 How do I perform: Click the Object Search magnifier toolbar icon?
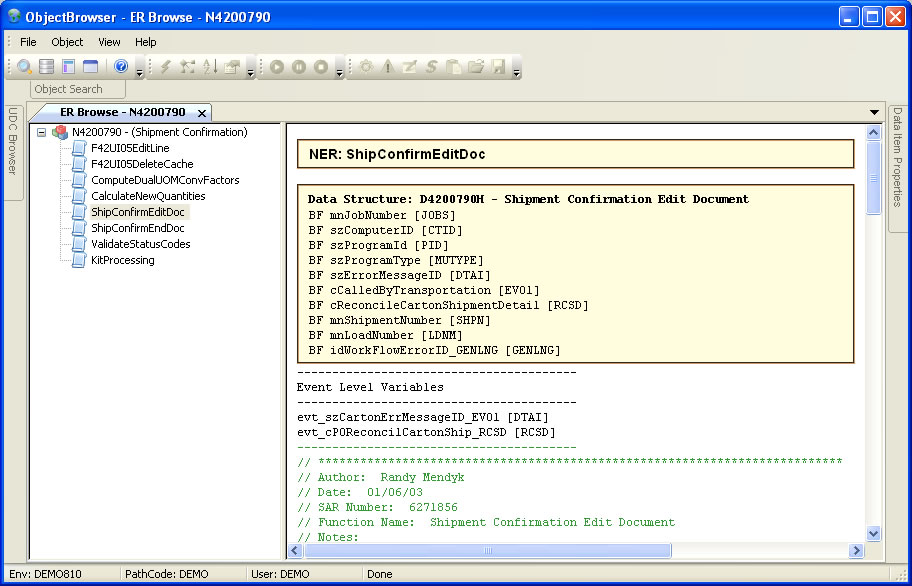[x=24, y=67]
